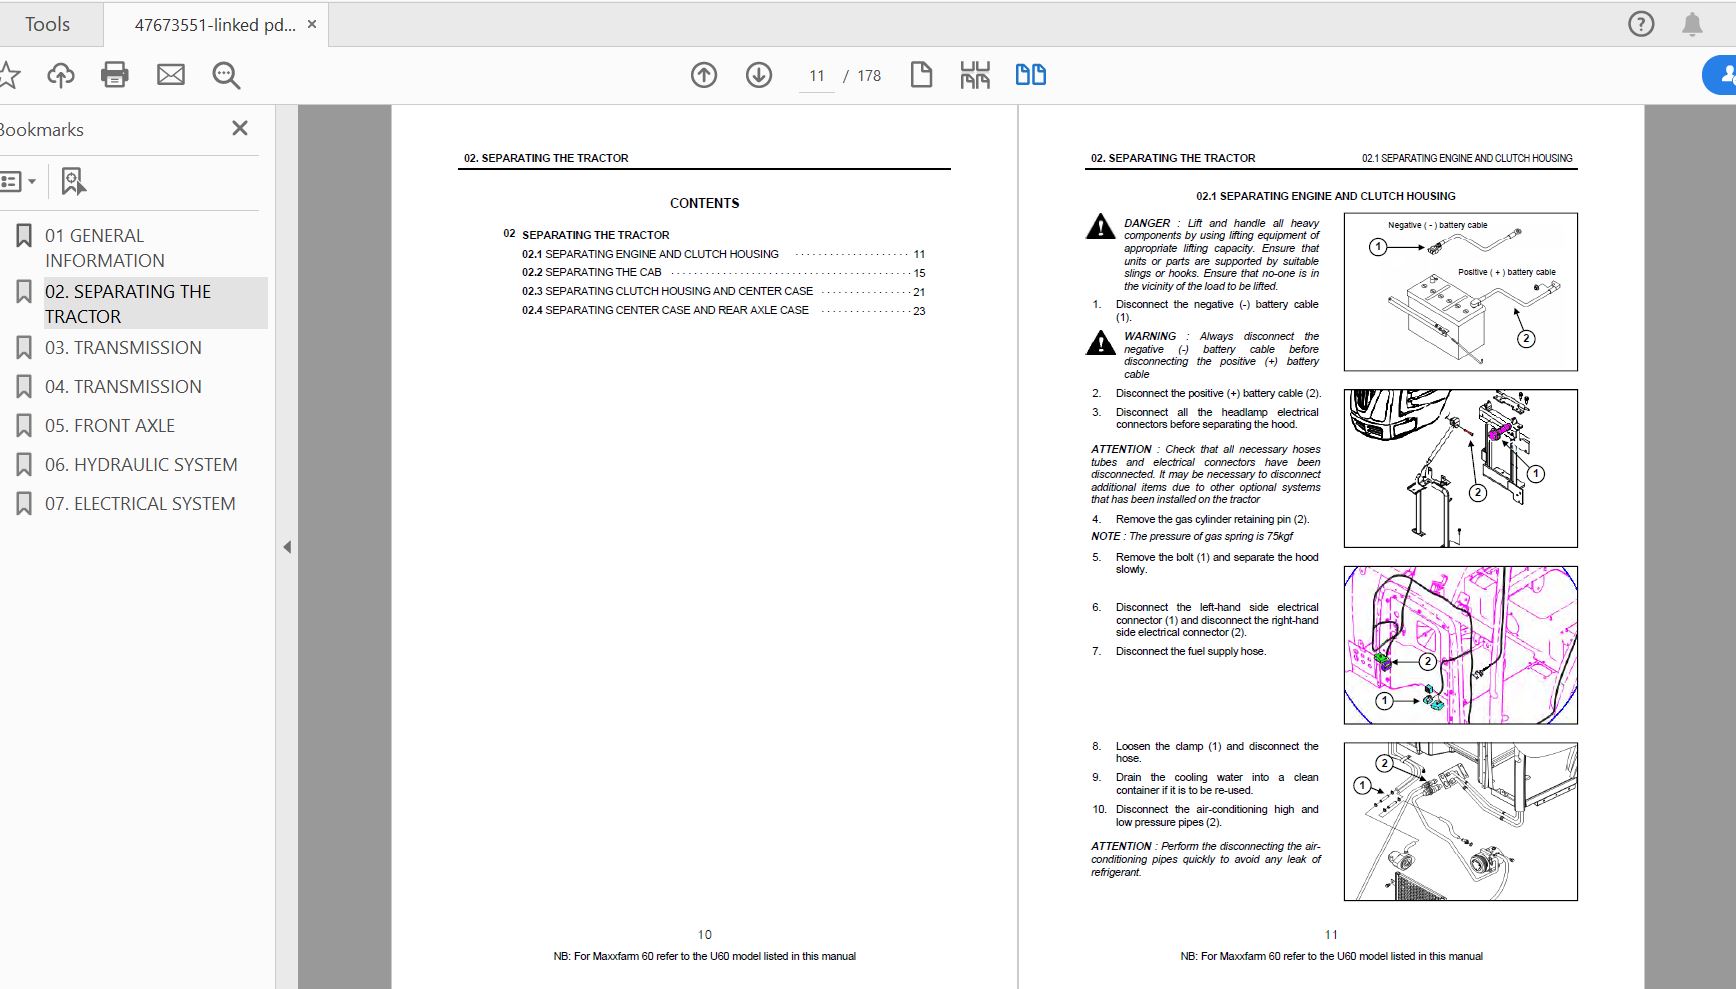Image resolution: width=1736 pixels, height=989 pixels.
Task: Click the upload to cloud icon
Action: click(x=61, y=75)
